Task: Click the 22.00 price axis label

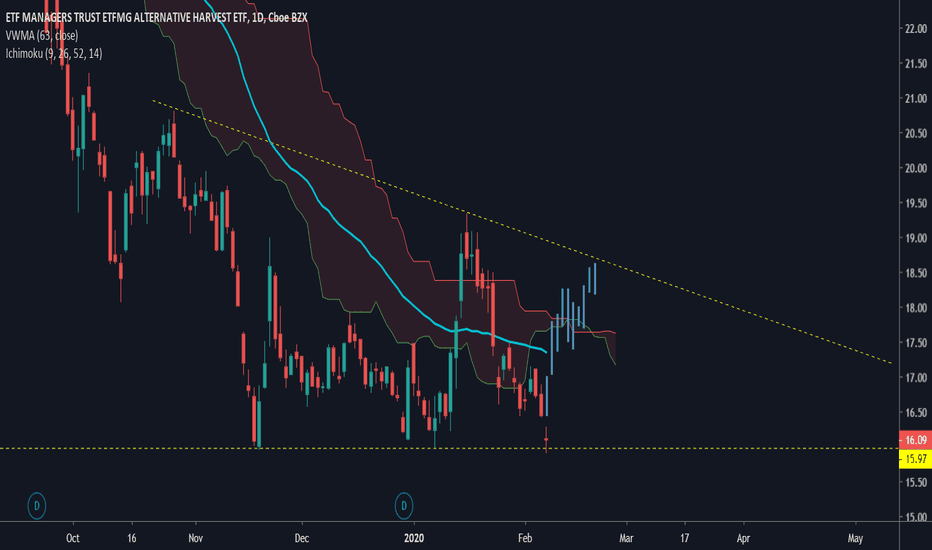Action: pos(915,29)
